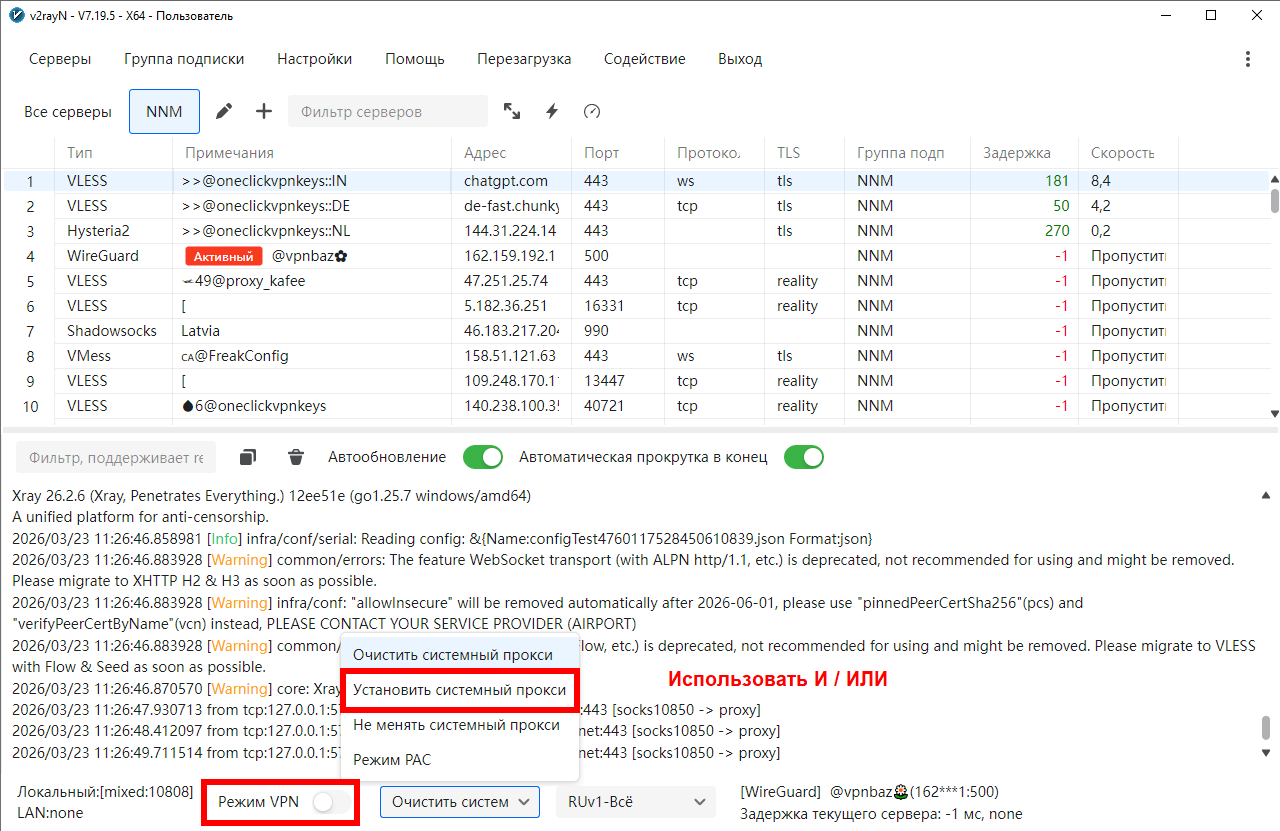The height and width of the screenshot is (831, 1280).
Task: Click the expand arrows icon beside server filter
Action: click(512, 111)
